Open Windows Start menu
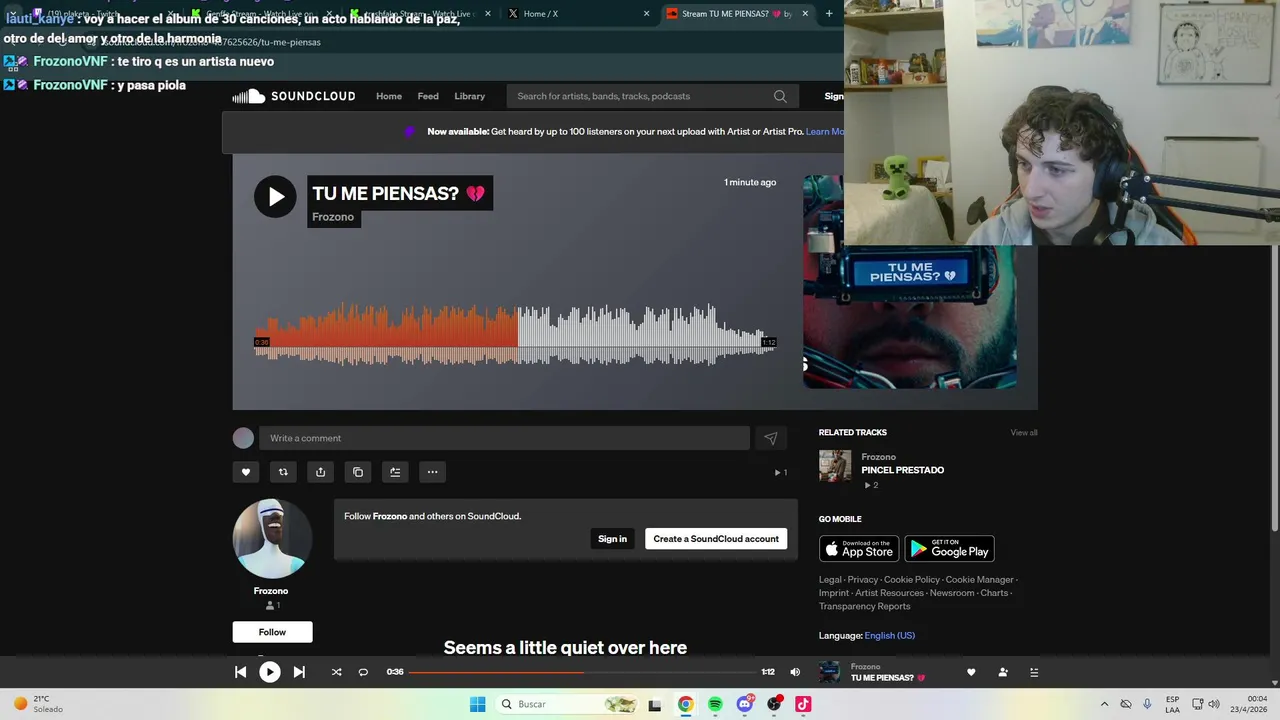 click(478, 704)
